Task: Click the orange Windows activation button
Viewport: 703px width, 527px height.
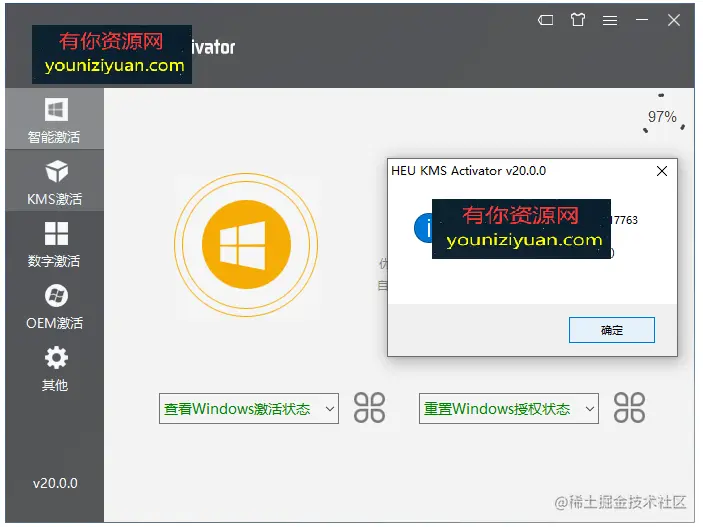Action: (x=246, y=244)
